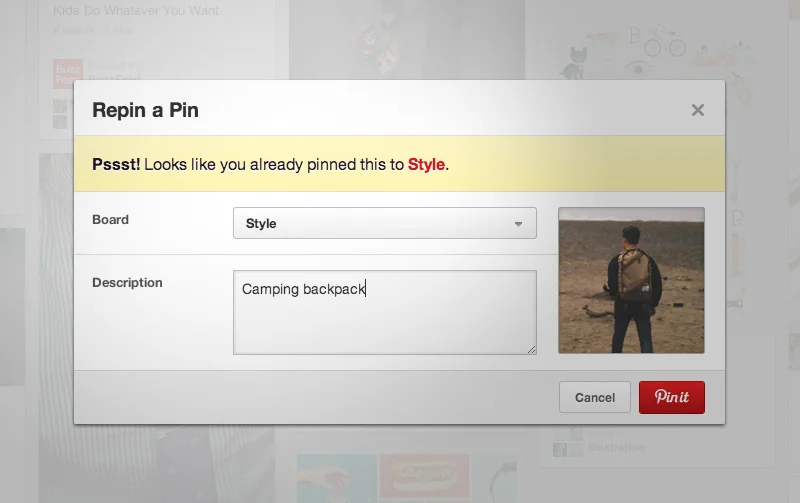Click 'Kids Do Whatever You Want' background text
This screenshot has height=503, width=800.
pyautogui.click(x=136, y=11)
